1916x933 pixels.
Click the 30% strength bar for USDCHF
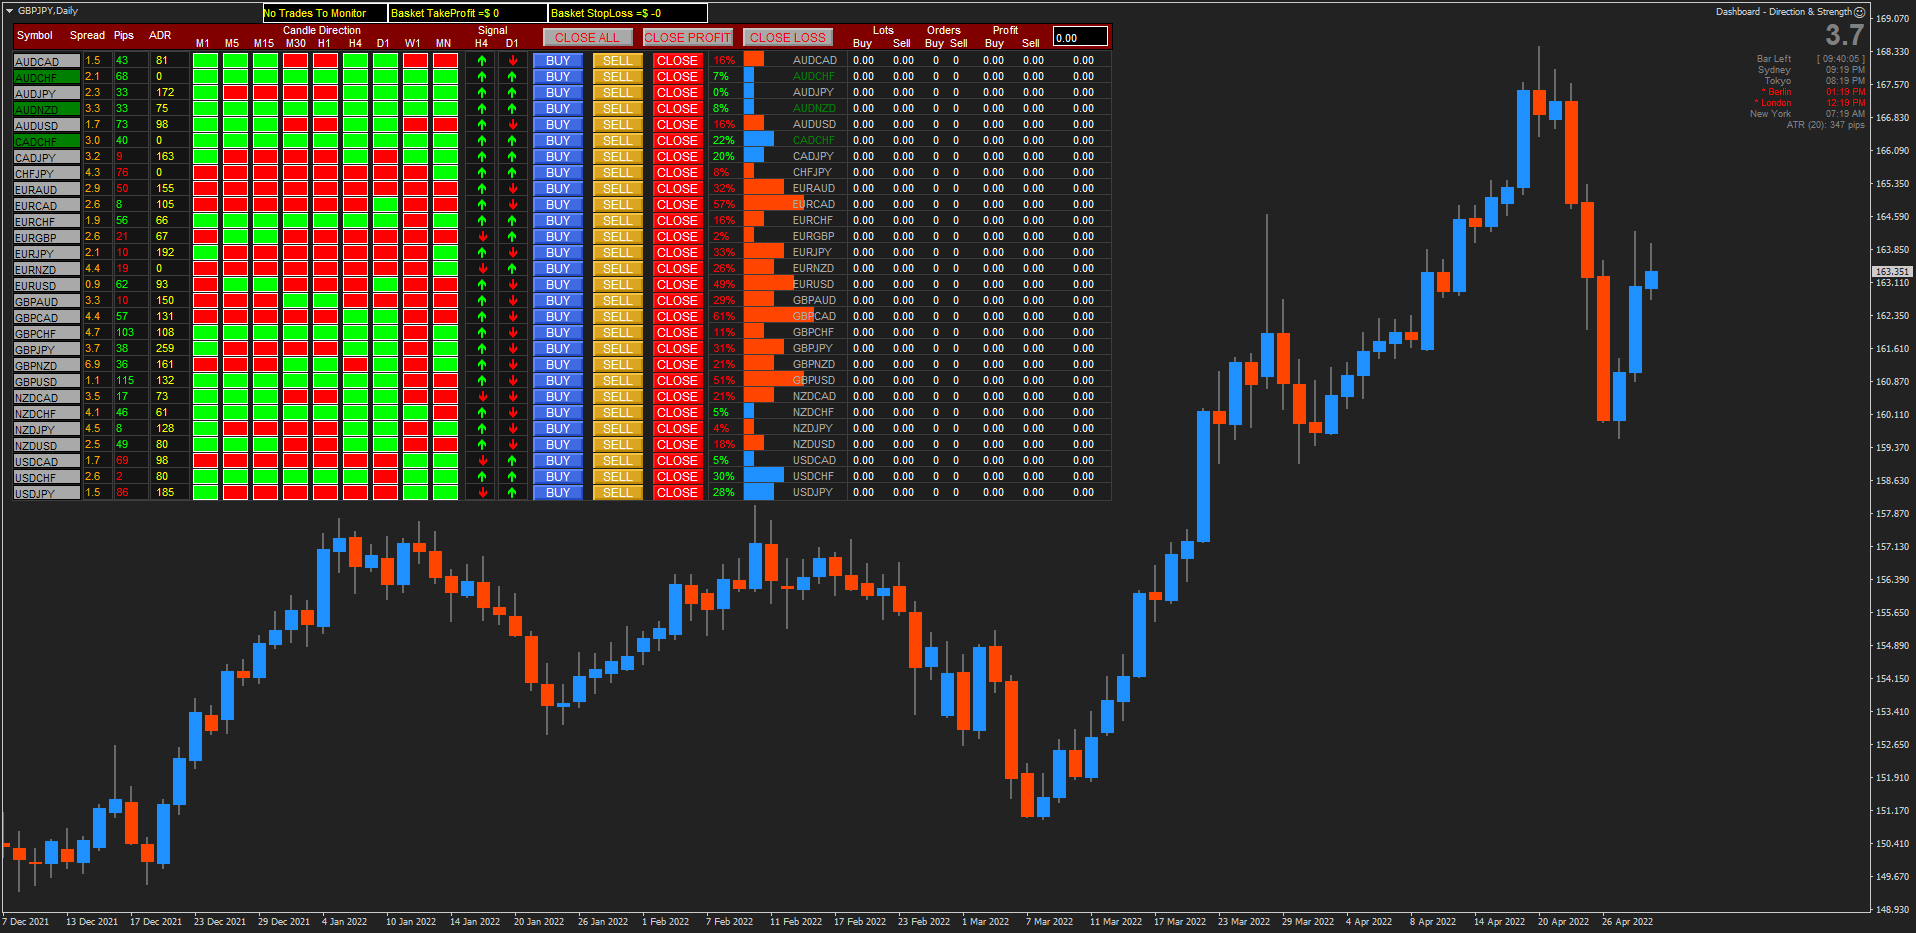coord(764,477)
